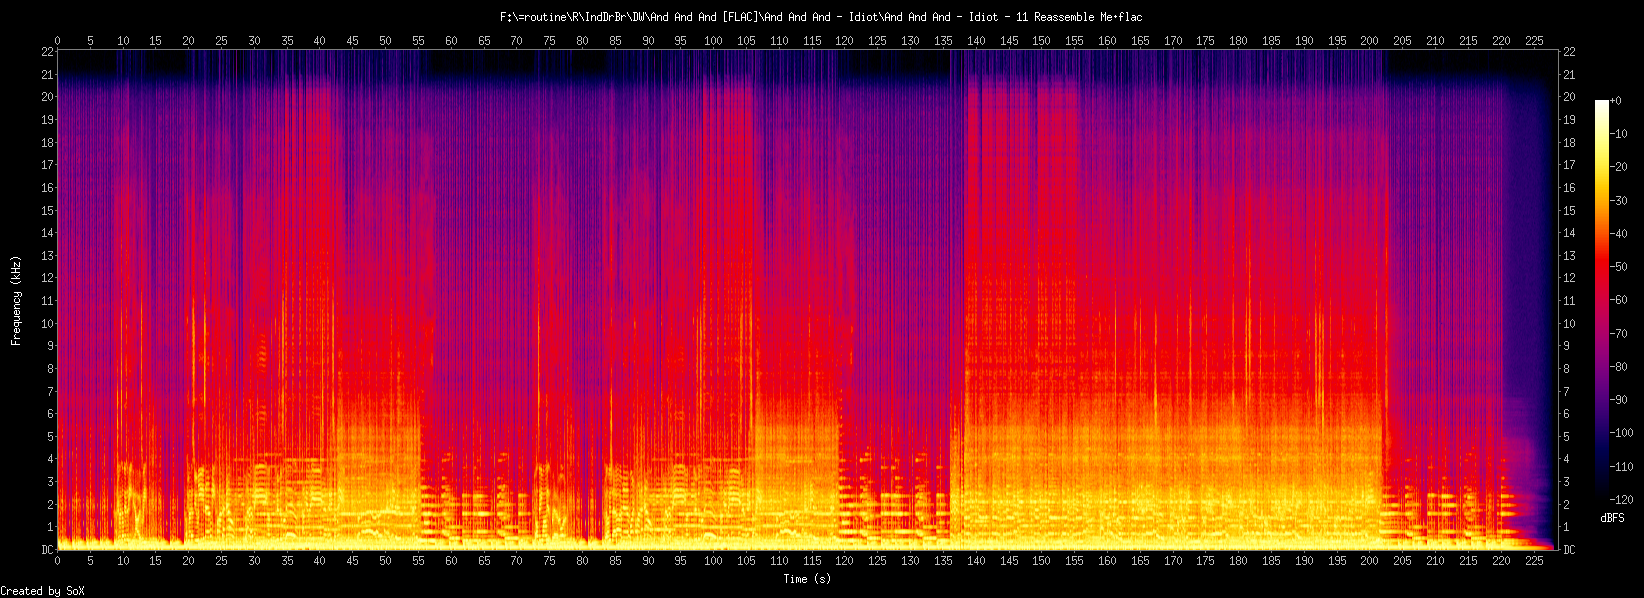Click the "-120" value on the dBFS scale
This screenshot has height=598, width=1644.
1621,500
